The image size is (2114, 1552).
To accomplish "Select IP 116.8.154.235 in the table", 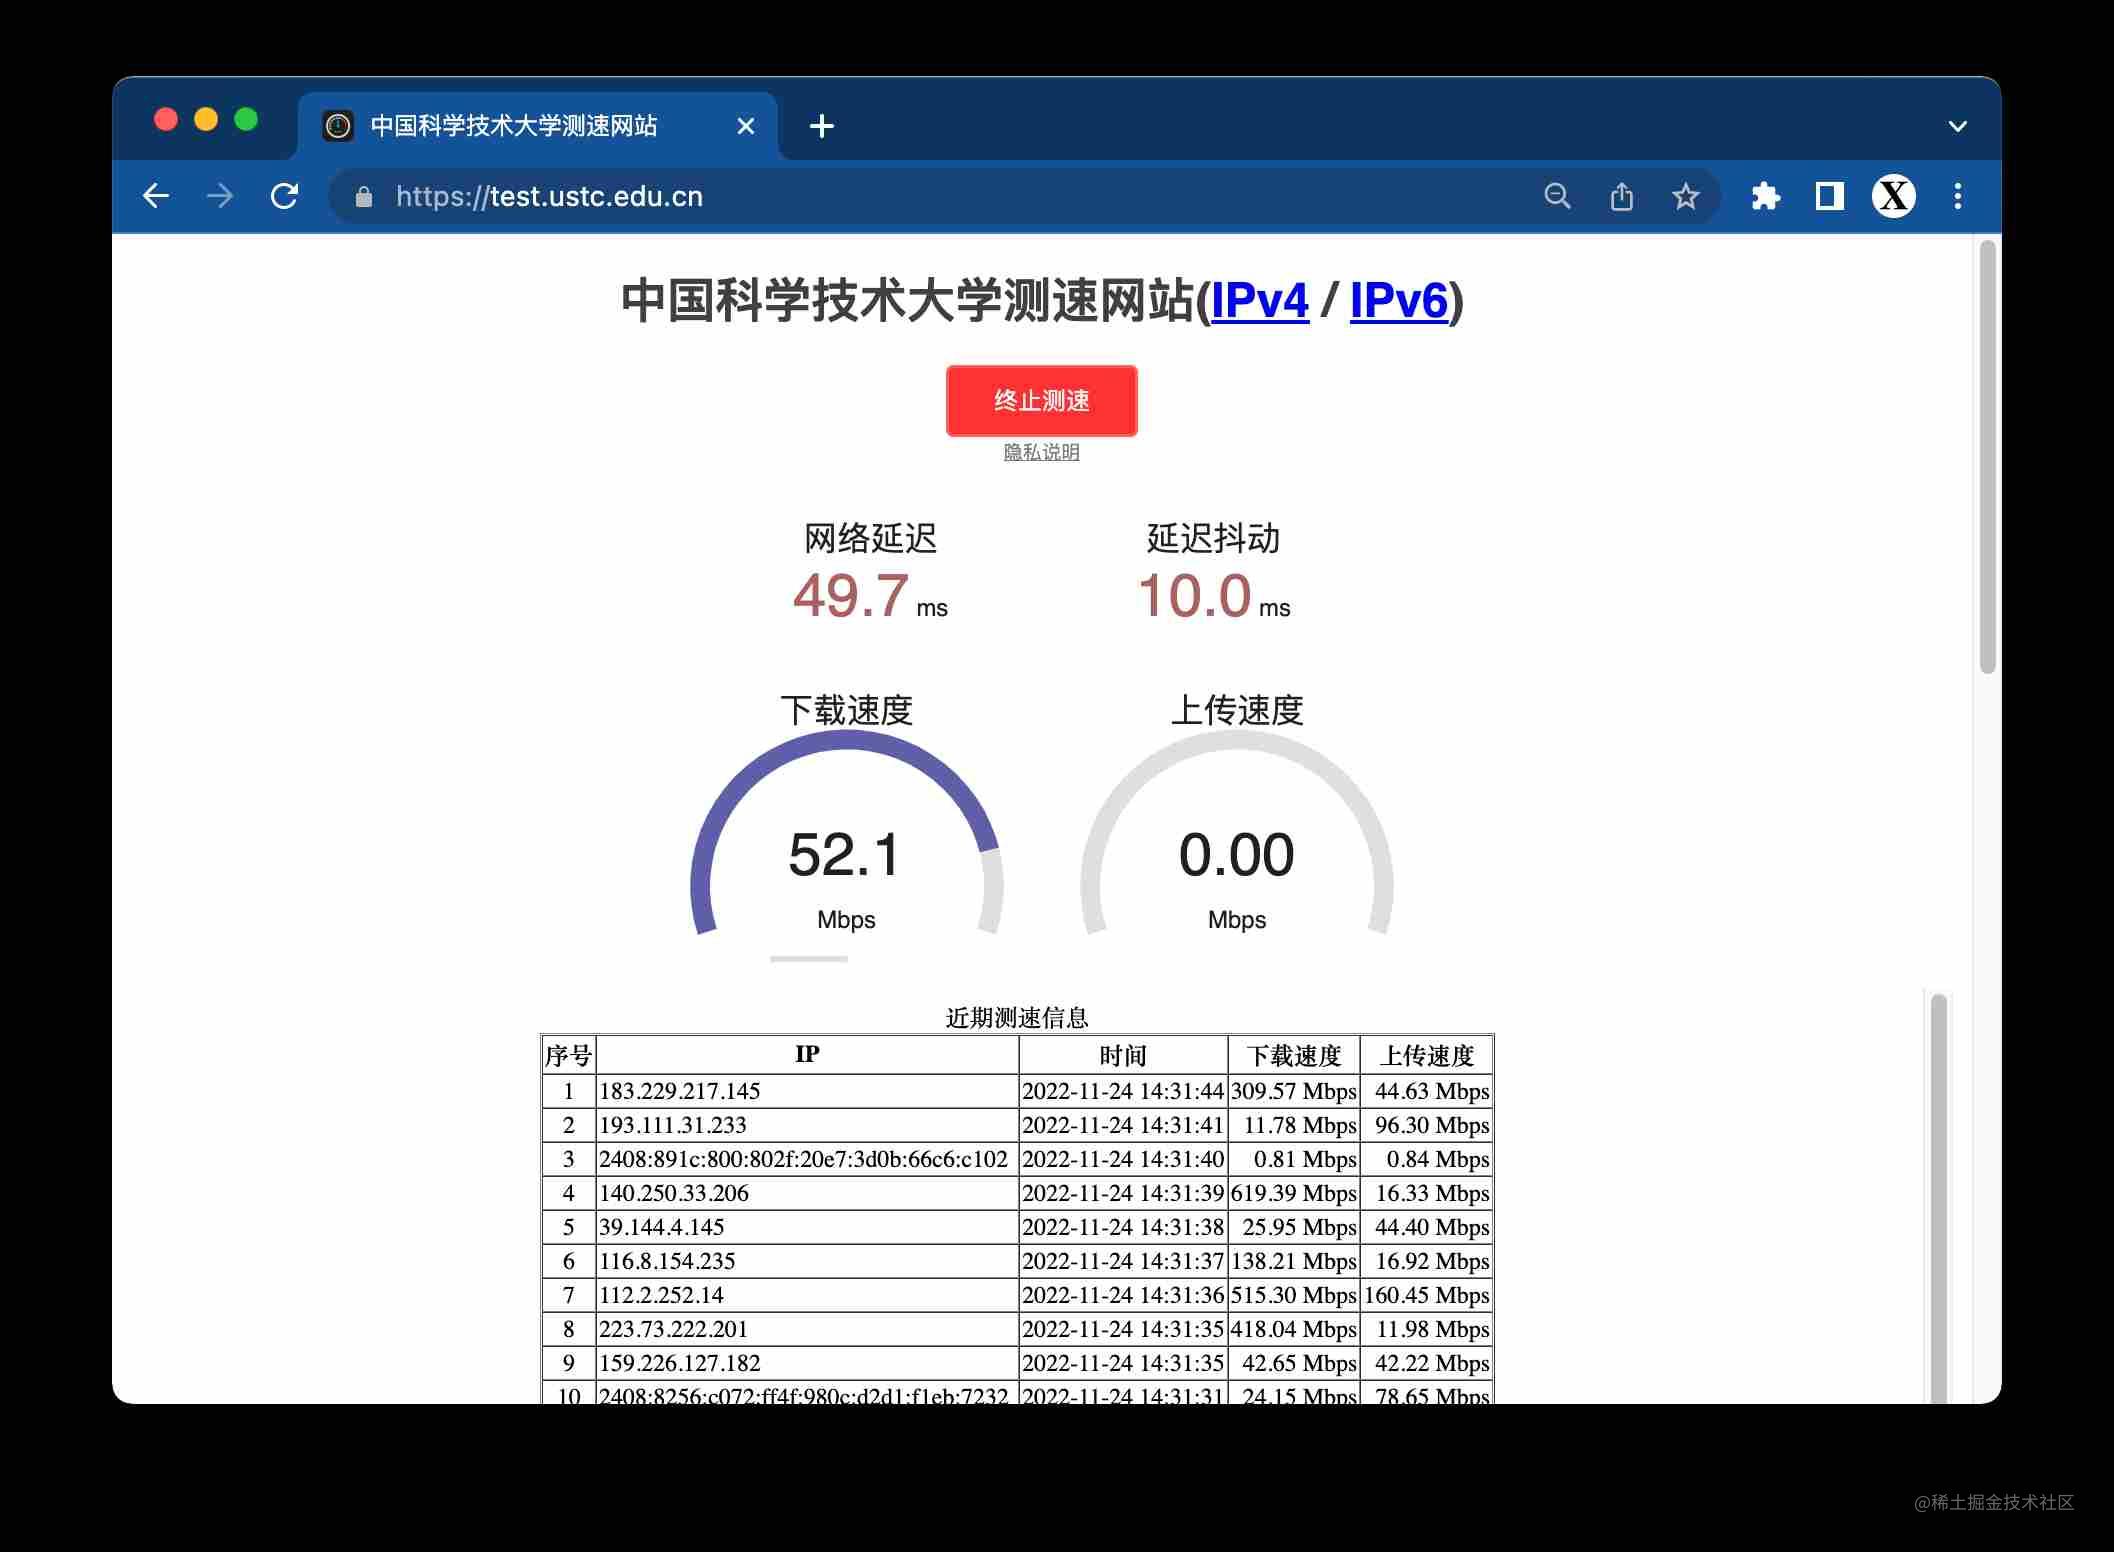I will click(667, 1261).
